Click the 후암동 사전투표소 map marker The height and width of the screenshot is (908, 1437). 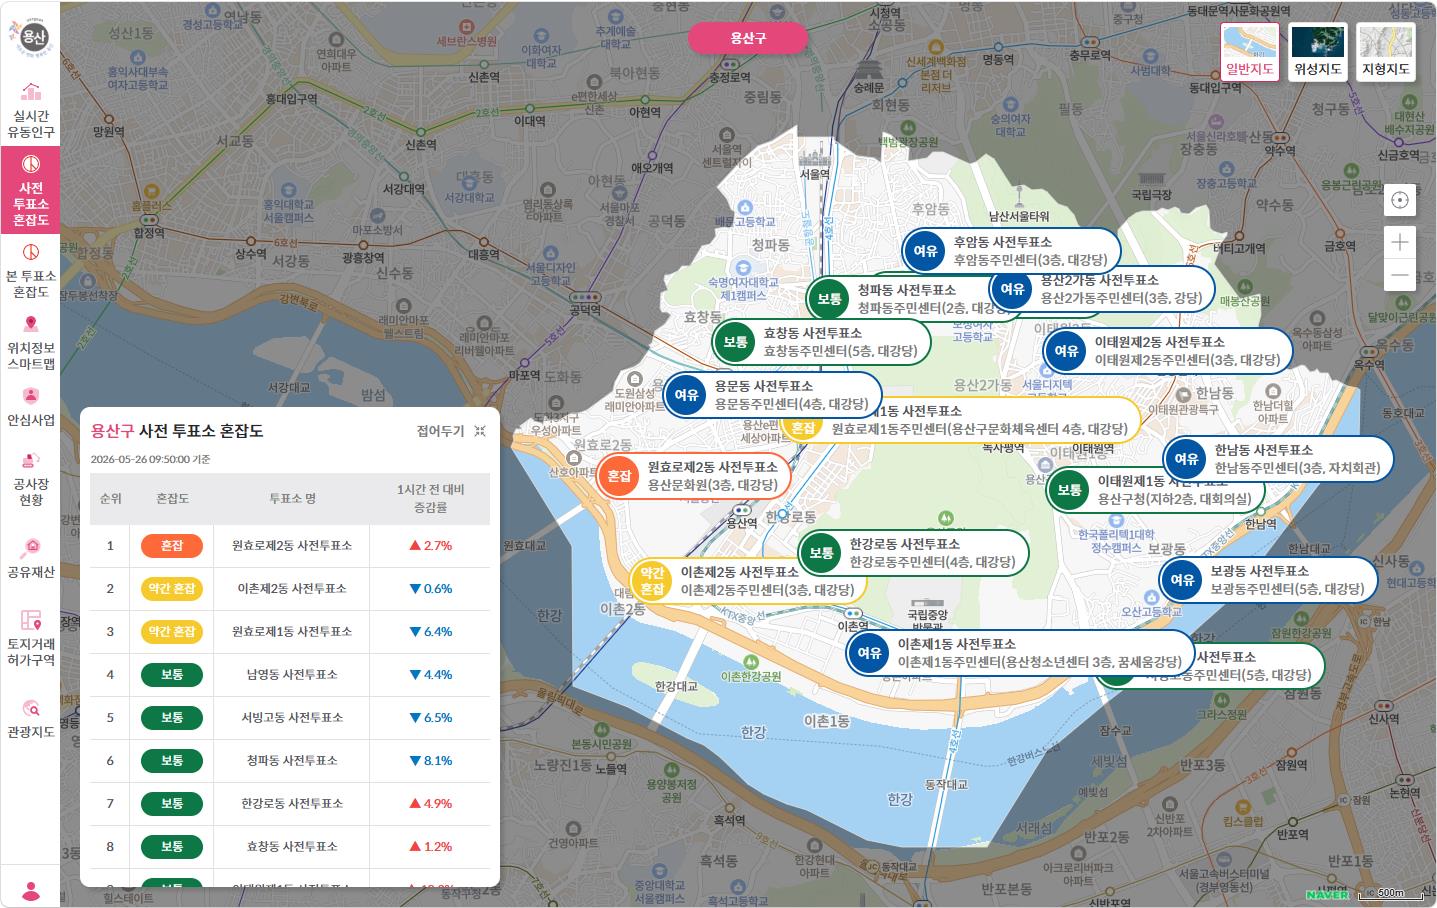1010,251
